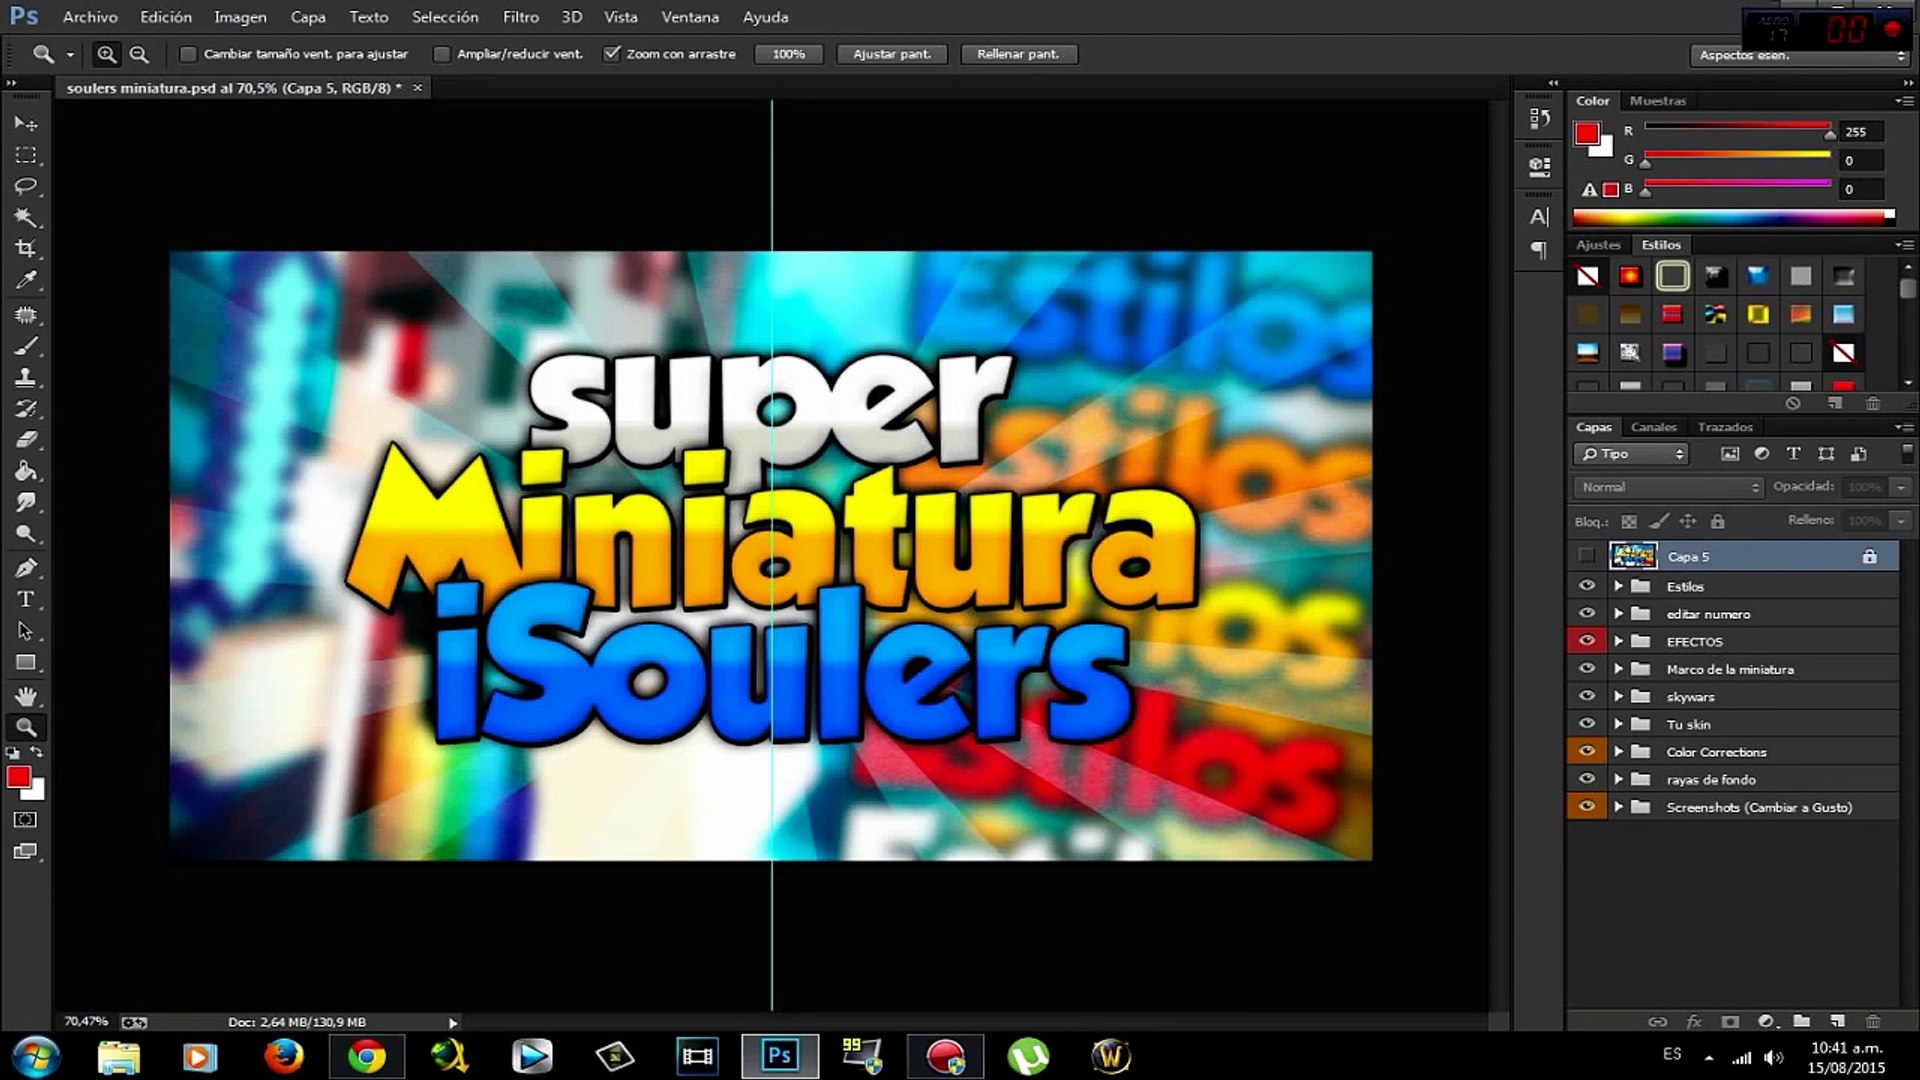
Task: Enable Cambiar tamaño vent. para ajustar checkbox
Action: (x=188, y=54)
